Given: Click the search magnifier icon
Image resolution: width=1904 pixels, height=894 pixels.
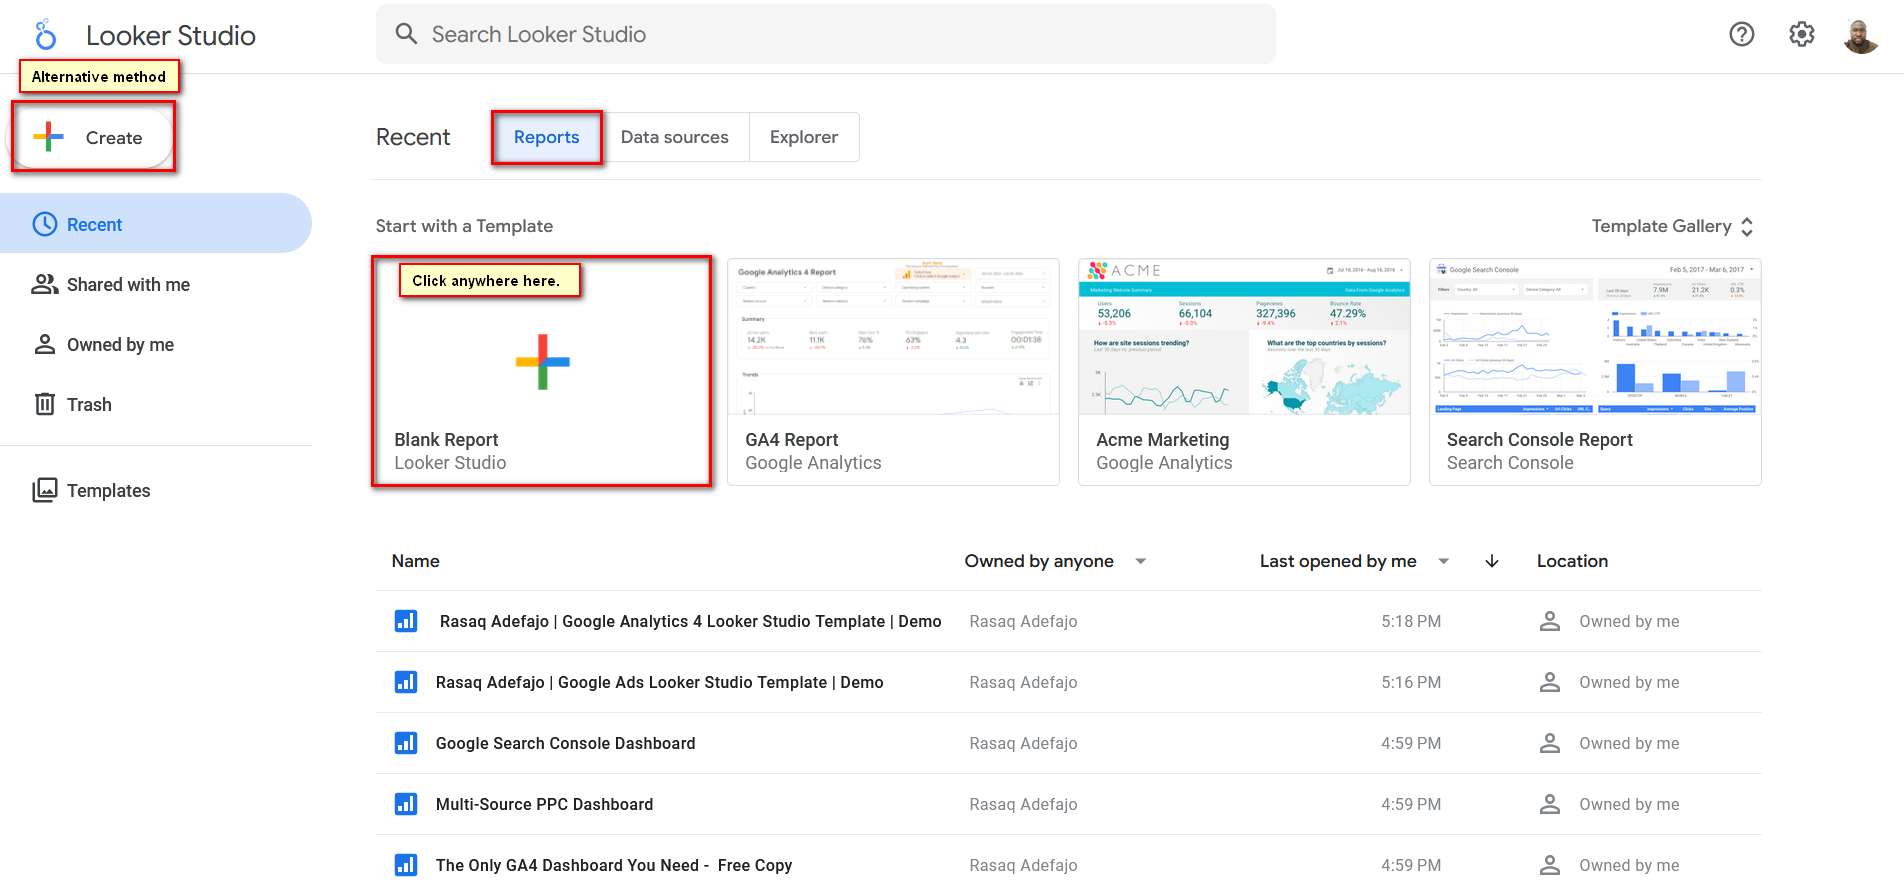Looking at the screenshot, I should coord(406,34).
